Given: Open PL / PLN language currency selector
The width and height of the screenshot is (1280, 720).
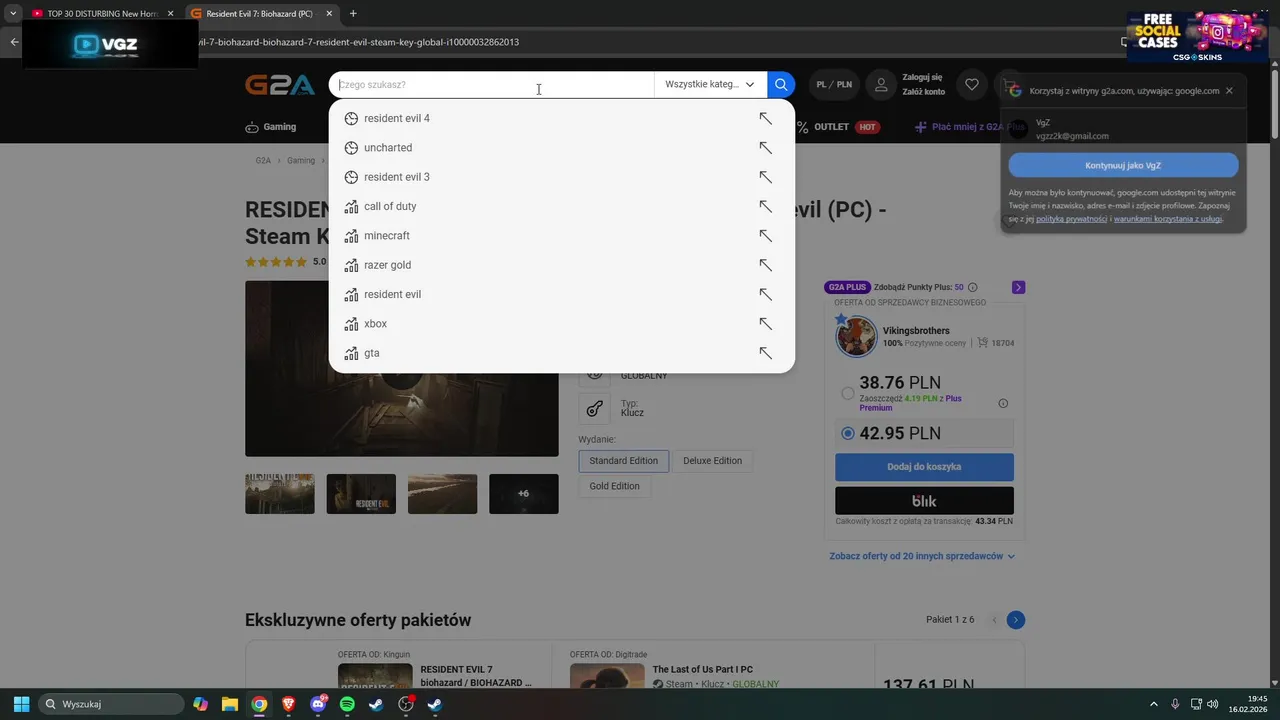Looking at the screenshot, I should 834,85.
